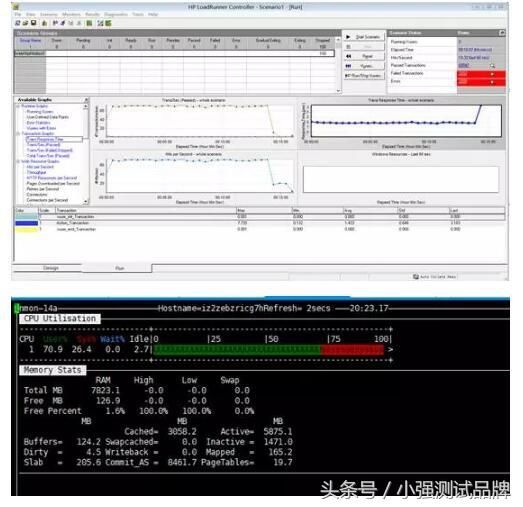Click the empty Windows Resources graph
The height and width of the screenshot is (507, 523).
click(401, 178)
